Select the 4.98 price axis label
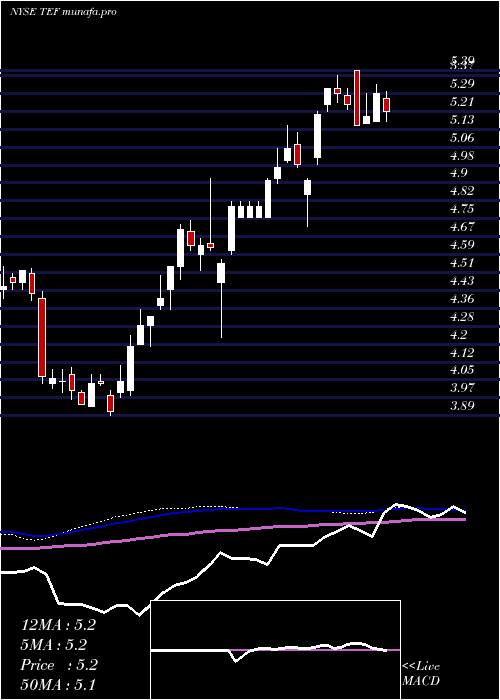Image resolution: width=500 pixels, height=700 pixels. tap(462, 155)
